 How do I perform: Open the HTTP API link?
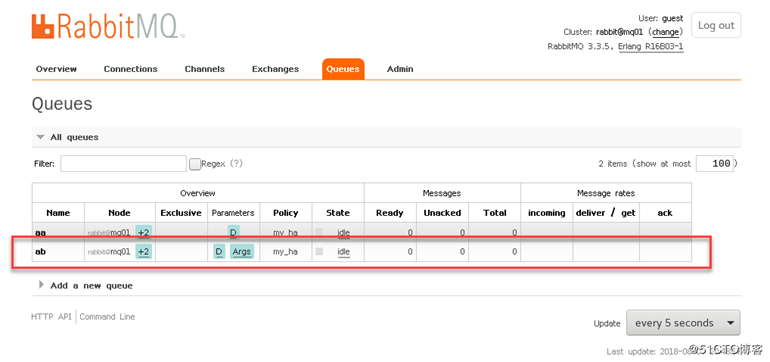tap(52, 317)
